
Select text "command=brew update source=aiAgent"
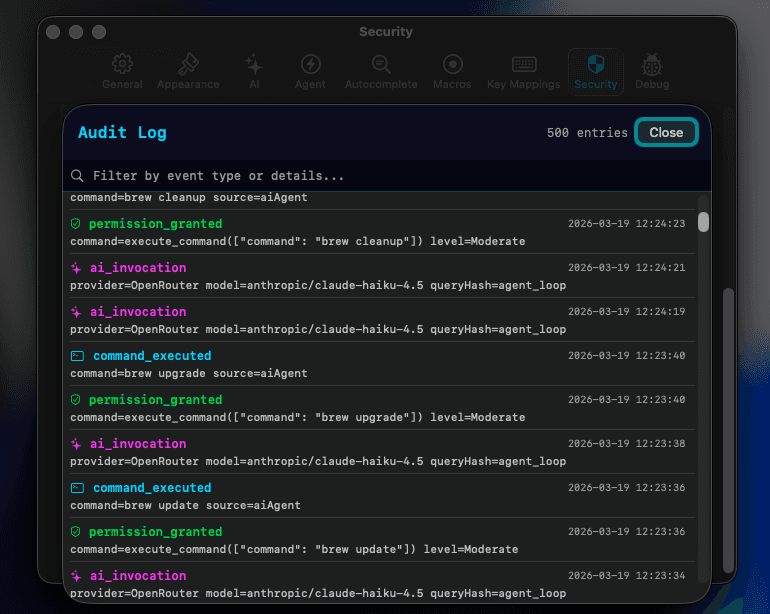click(185, 505)
